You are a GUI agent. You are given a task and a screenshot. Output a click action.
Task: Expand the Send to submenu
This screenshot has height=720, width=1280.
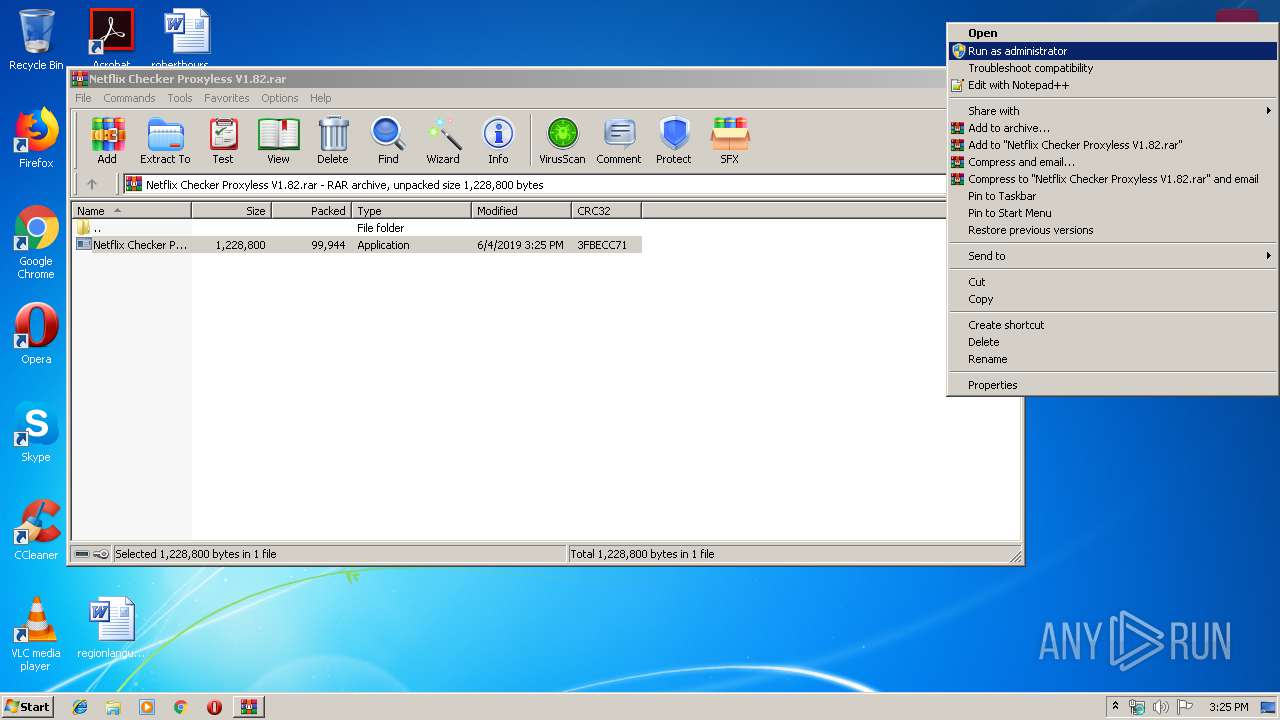point(1112,256)
